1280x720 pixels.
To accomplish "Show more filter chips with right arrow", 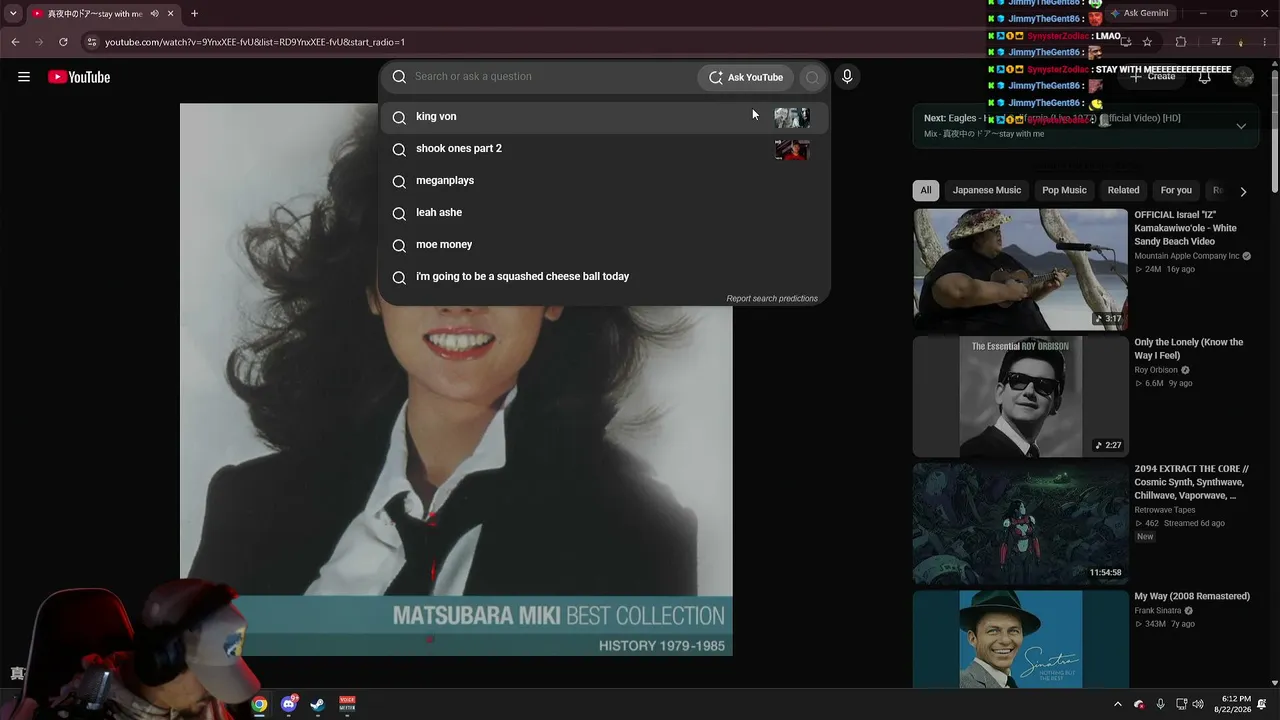I will (x=1243, y=191).
